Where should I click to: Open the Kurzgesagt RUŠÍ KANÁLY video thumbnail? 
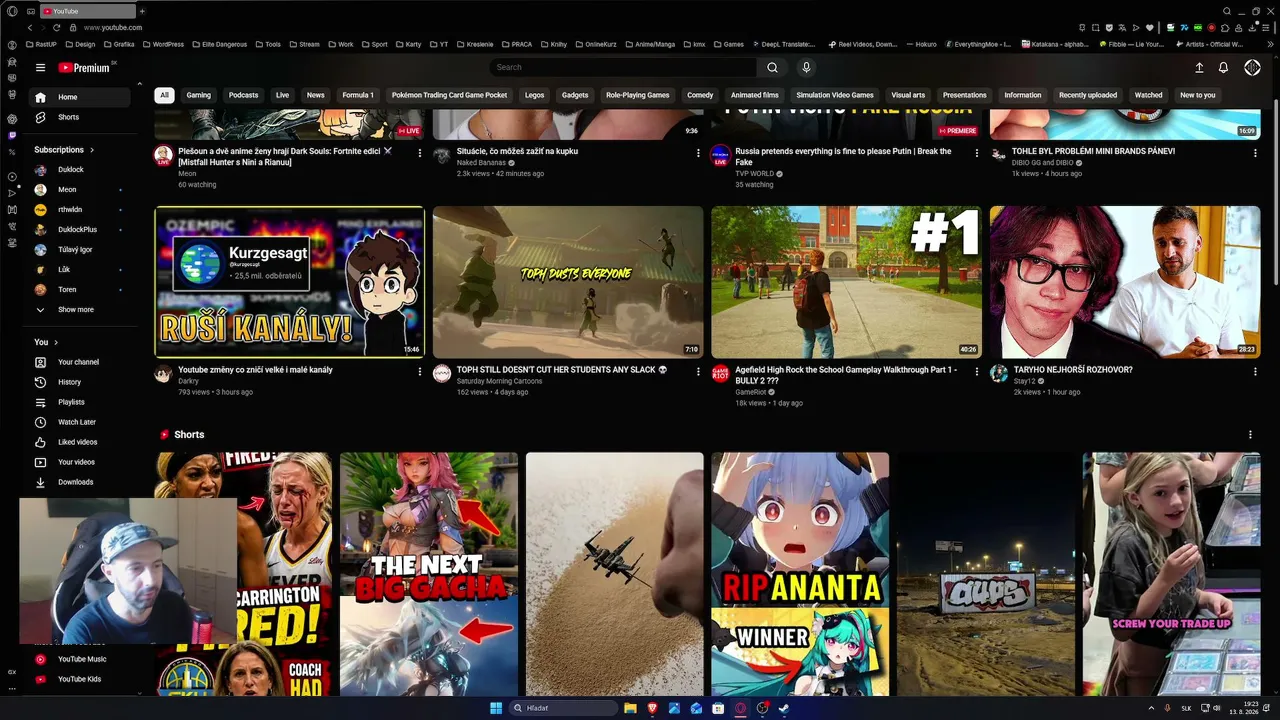(x=289, y=282)
